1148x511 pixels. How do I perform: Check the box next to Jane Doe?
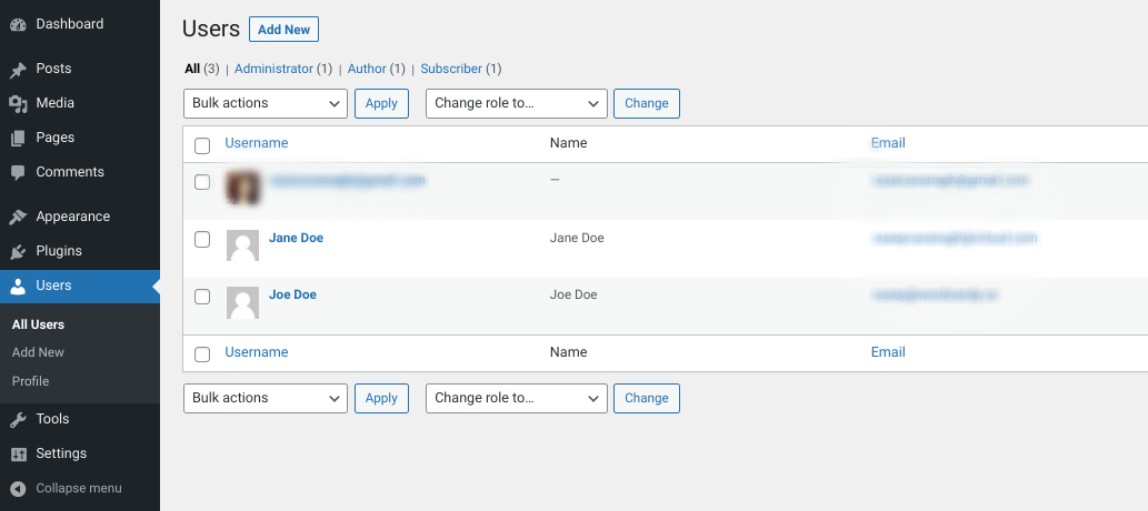coord(202,240)
